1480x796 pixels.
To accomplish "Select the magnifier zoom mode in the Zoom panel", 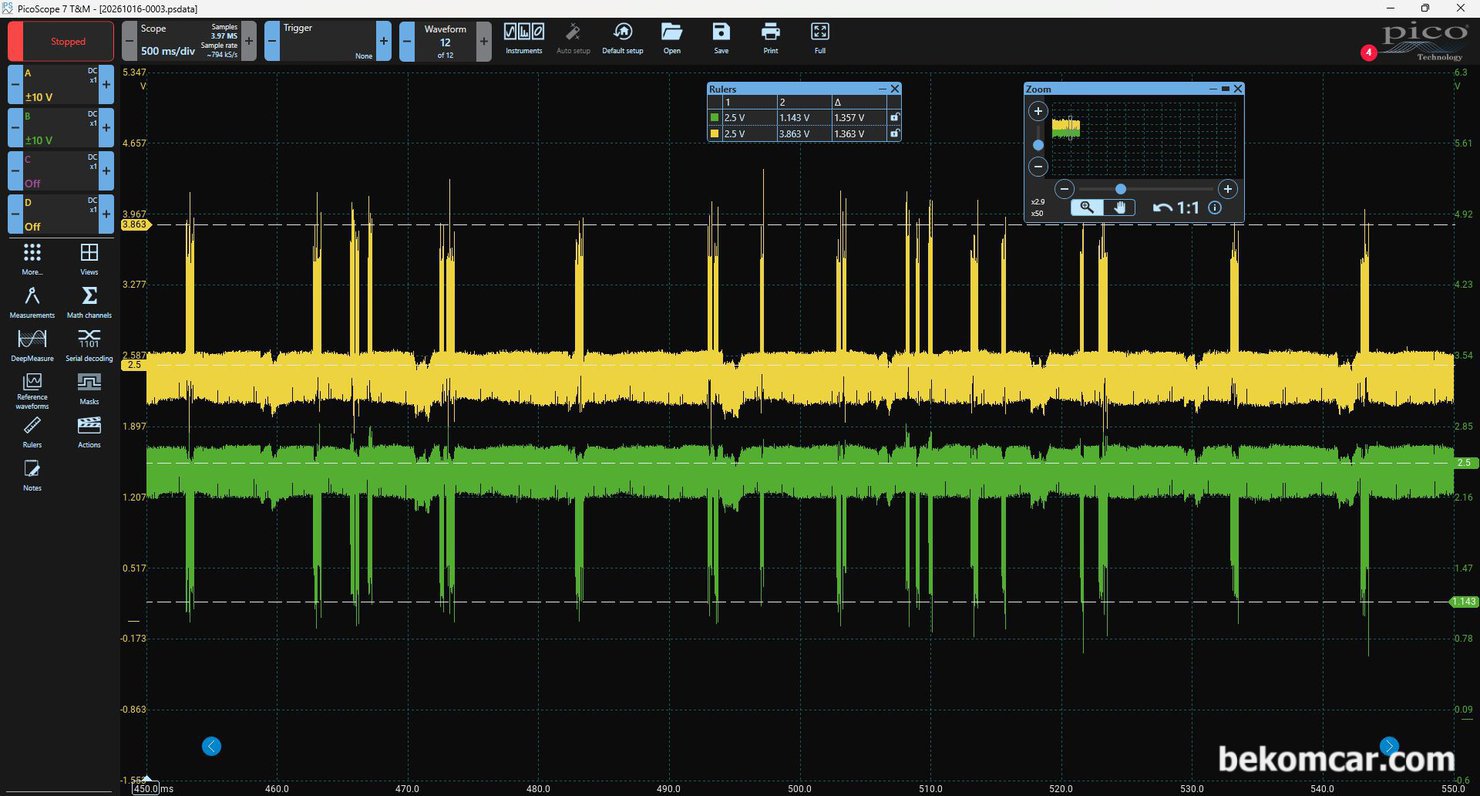I will coord(1086,207).
